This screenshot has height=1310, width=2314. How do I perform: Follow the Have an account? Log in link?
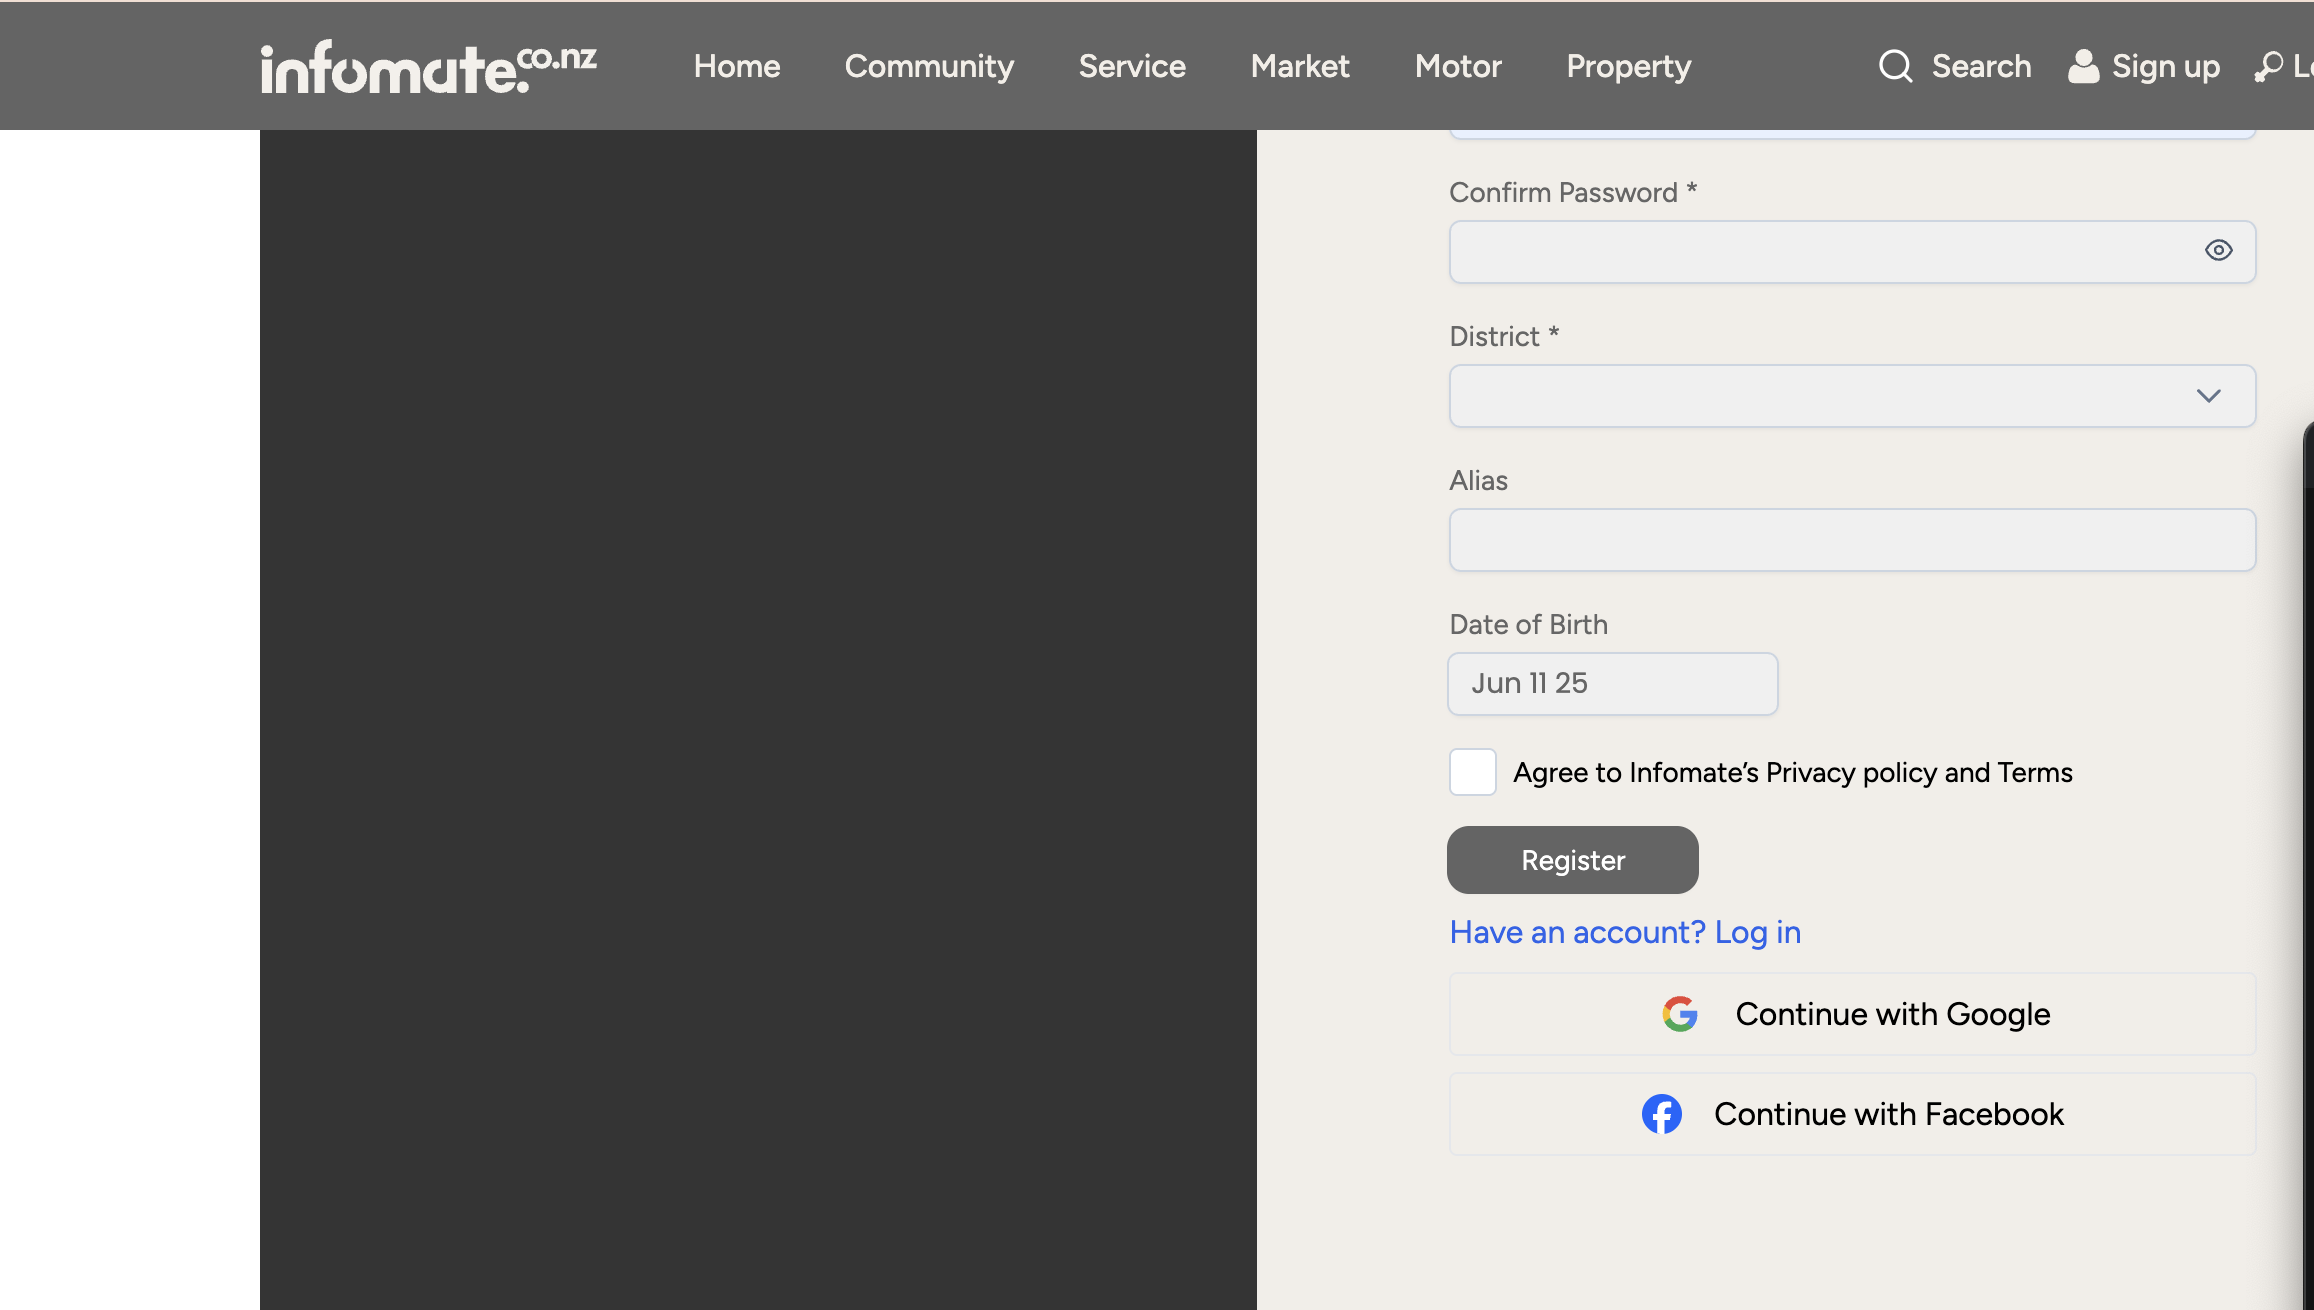click(x=1625, y=932)
